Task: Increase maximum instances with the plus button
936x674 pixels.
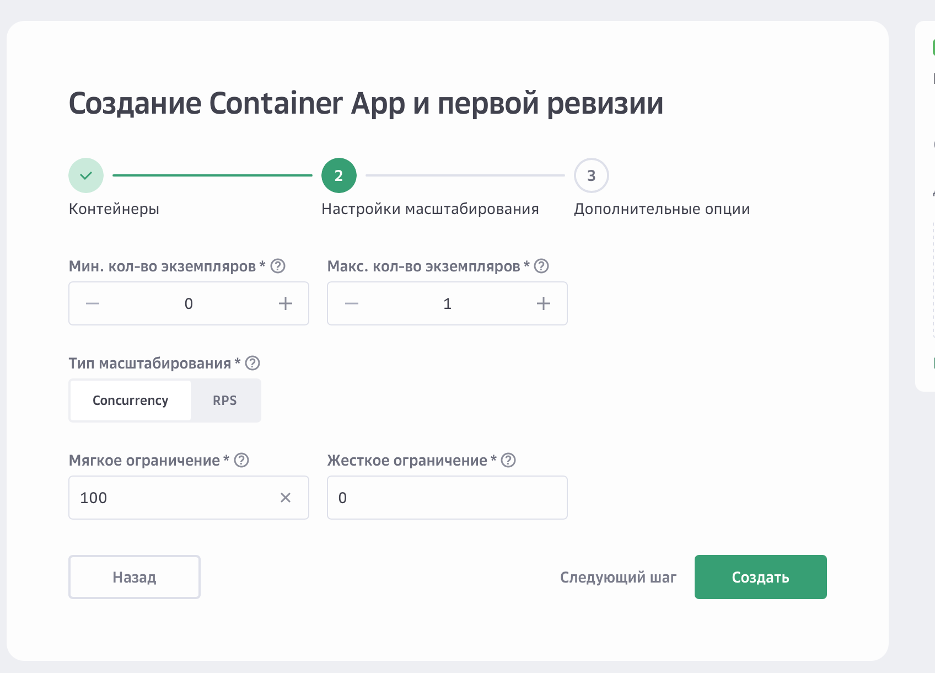Action: pos(543,303)
